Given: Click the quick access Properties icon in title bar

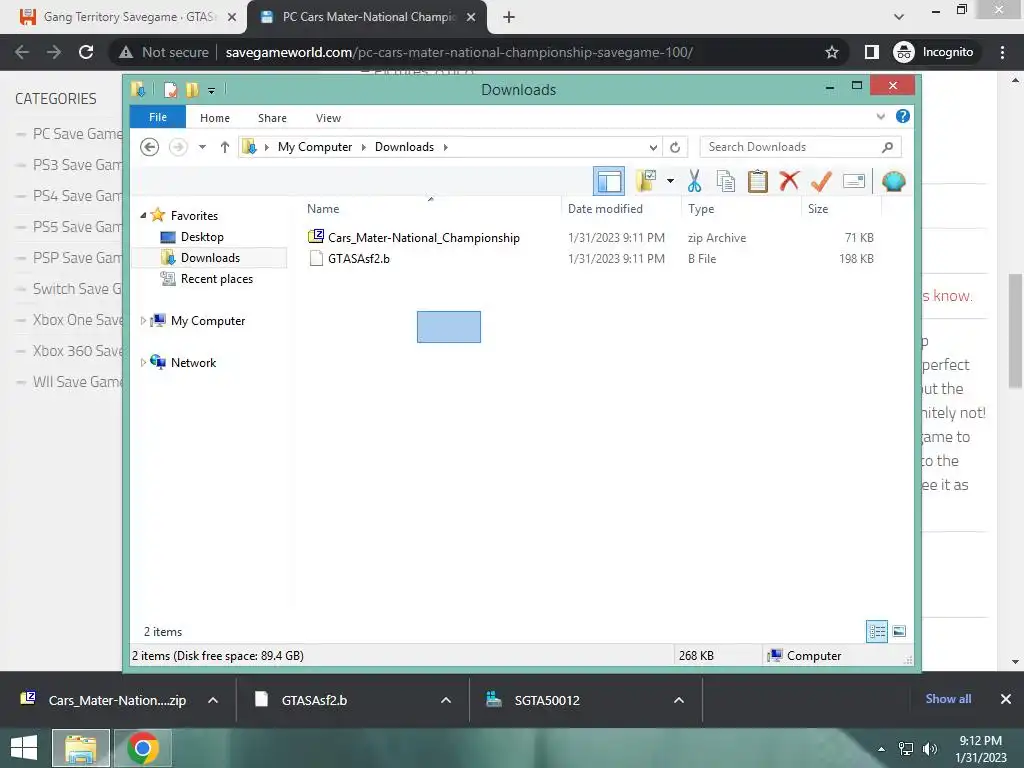Looking at the screenshot, I should (x=170, y=89).
